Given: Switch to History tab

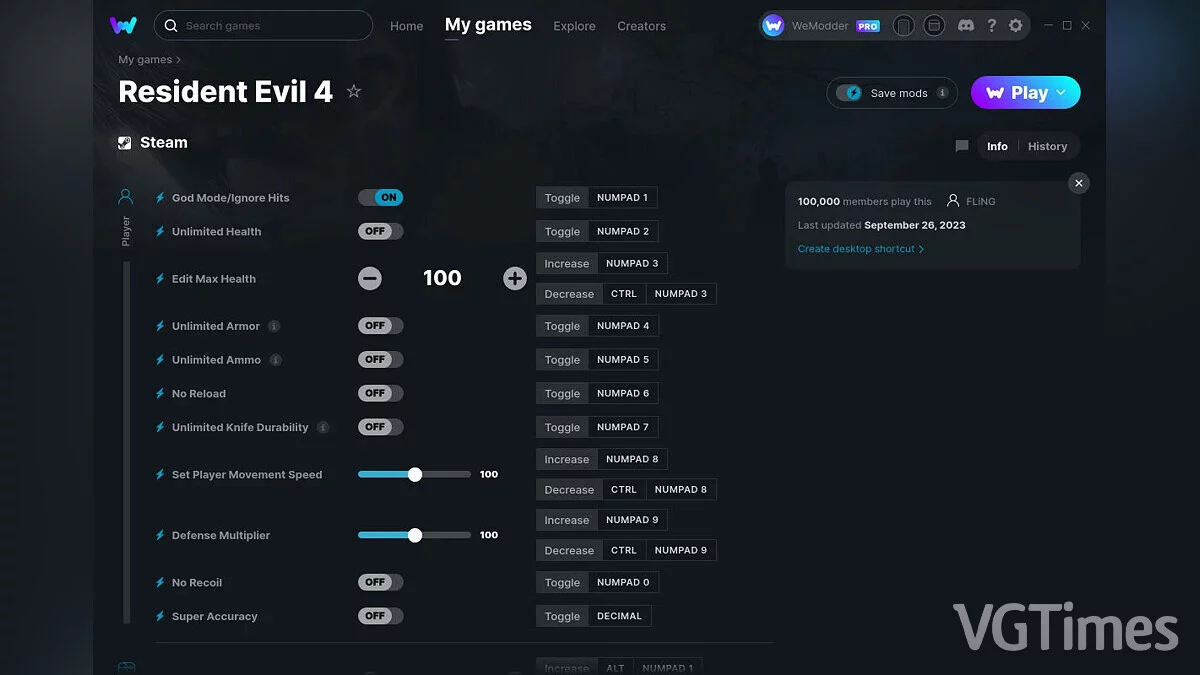Looking at the screenshot, I should coord(1047,146).
